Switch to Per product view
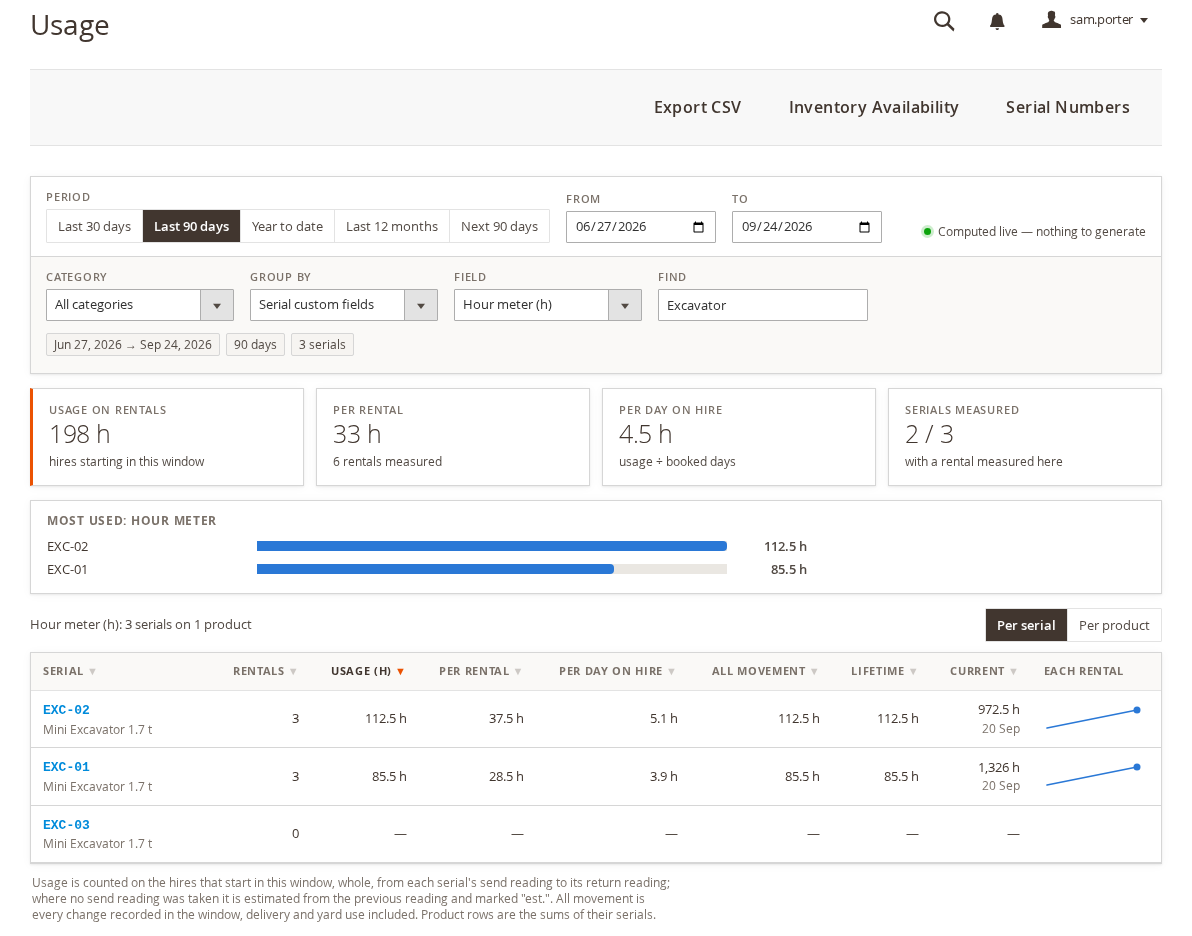Screen dimensions: 1192x936 (x=1114, y=625)
